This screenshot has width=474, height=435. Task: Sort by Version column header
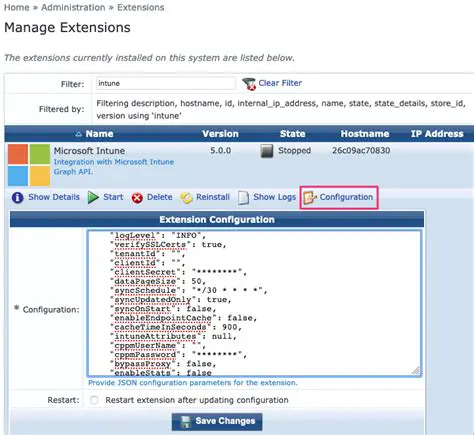(x=220, y=134)
